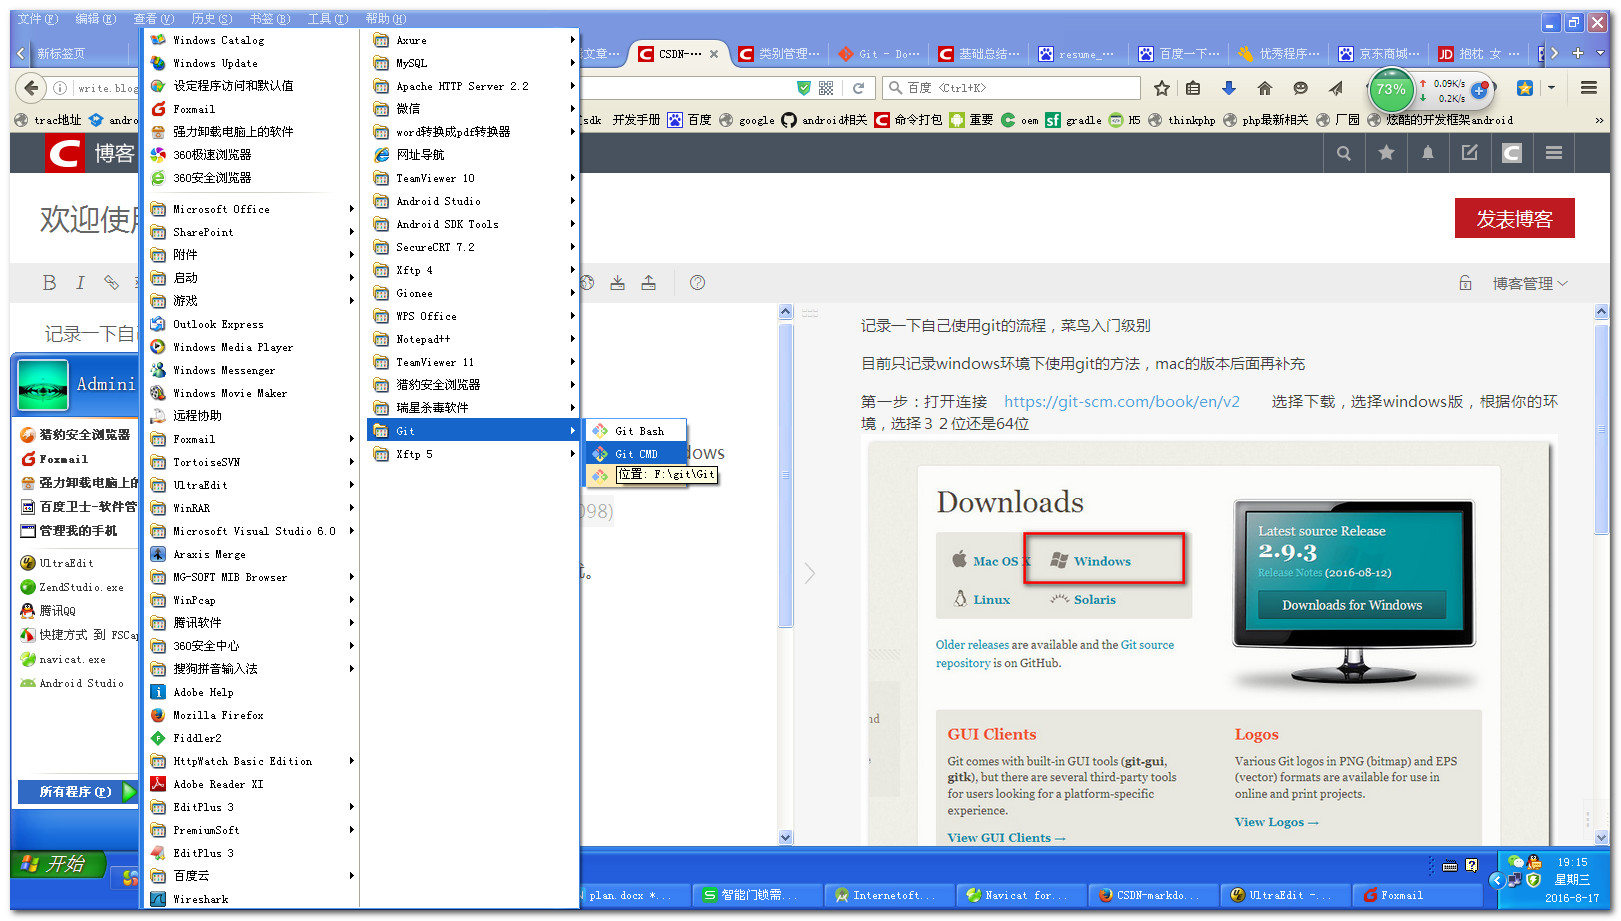Screen dimensions: 1621x921
Task: Switch to the resume browser tab
Action: click(x=1077, y=54)
